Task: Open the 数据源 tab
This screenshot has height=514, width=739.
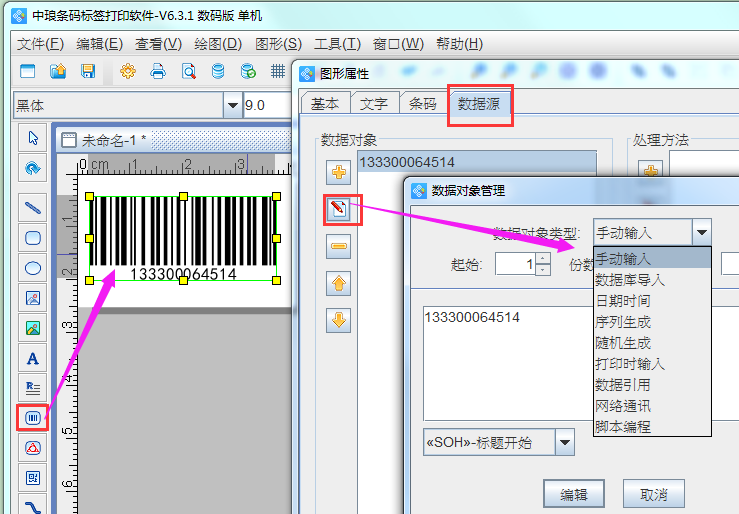Action: tap(480, 103)
